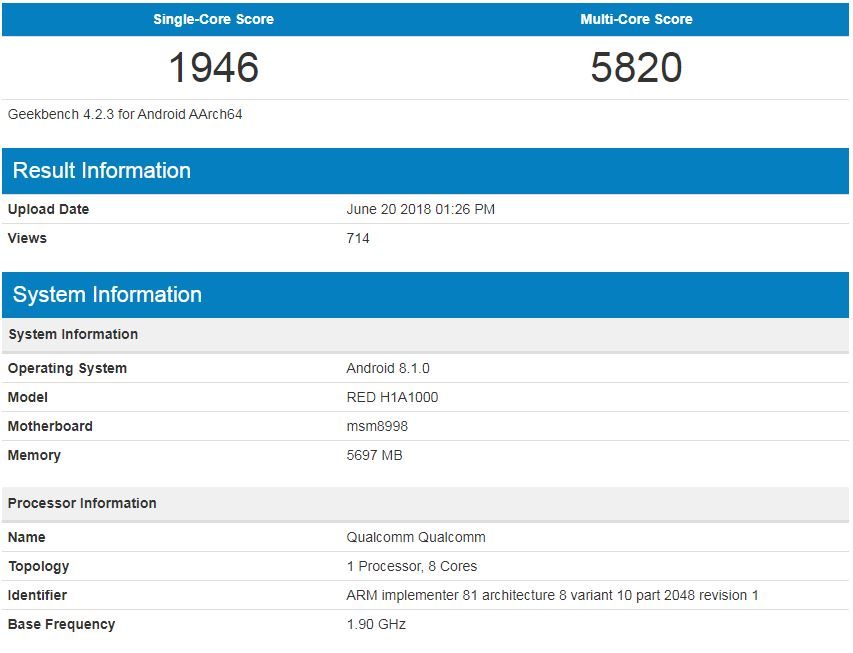Select the Geekbench 4.2.3 for Android AArch64 text

(125, 114)
